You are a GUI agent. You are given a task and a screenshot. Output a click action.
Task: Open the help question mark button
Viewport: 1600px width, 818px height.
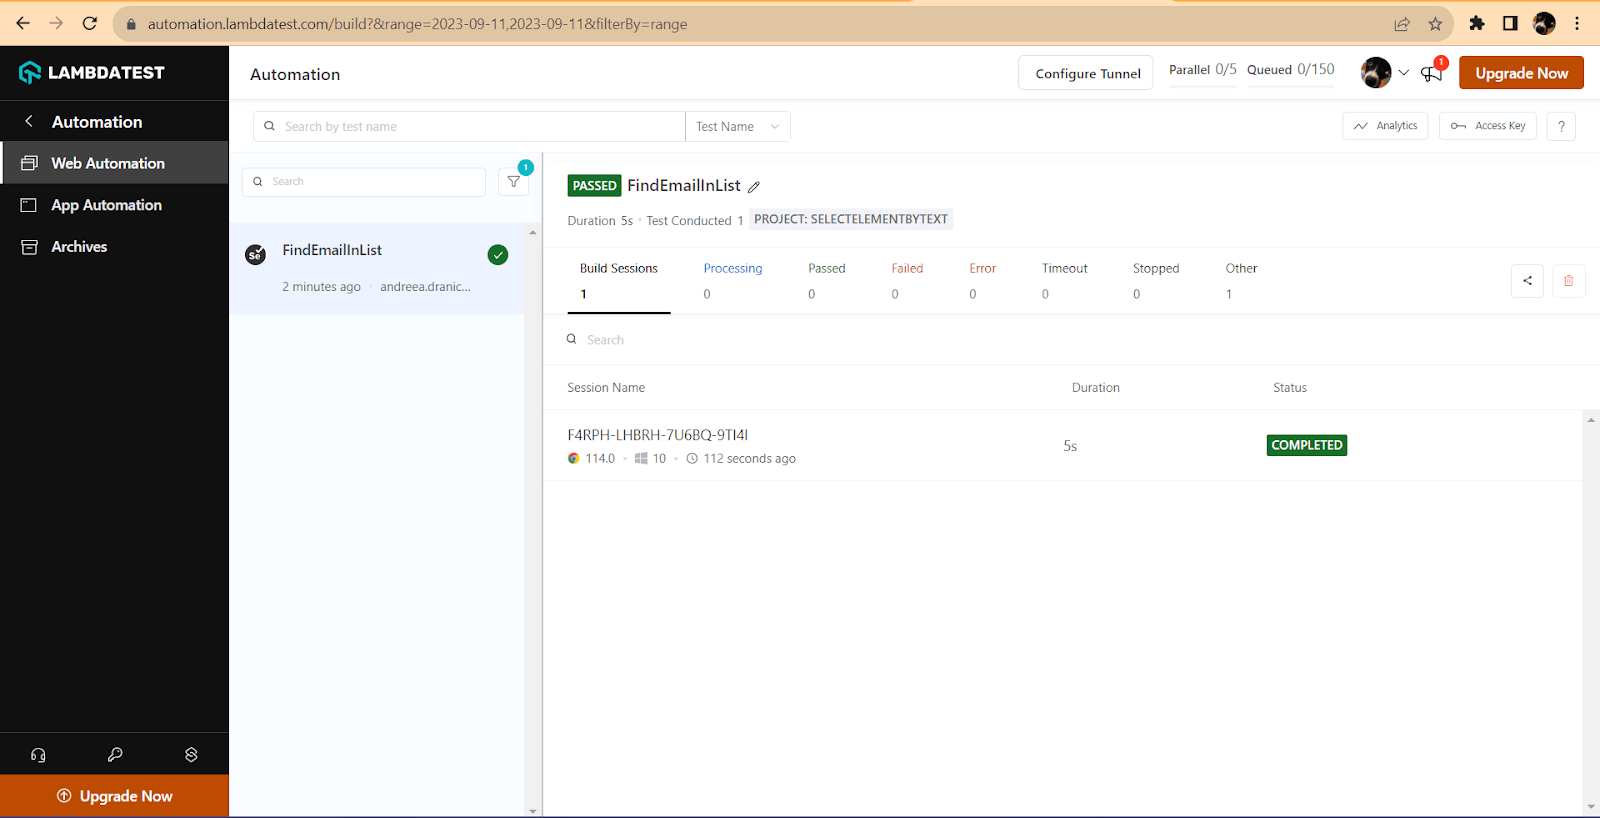coord(1561,126)
